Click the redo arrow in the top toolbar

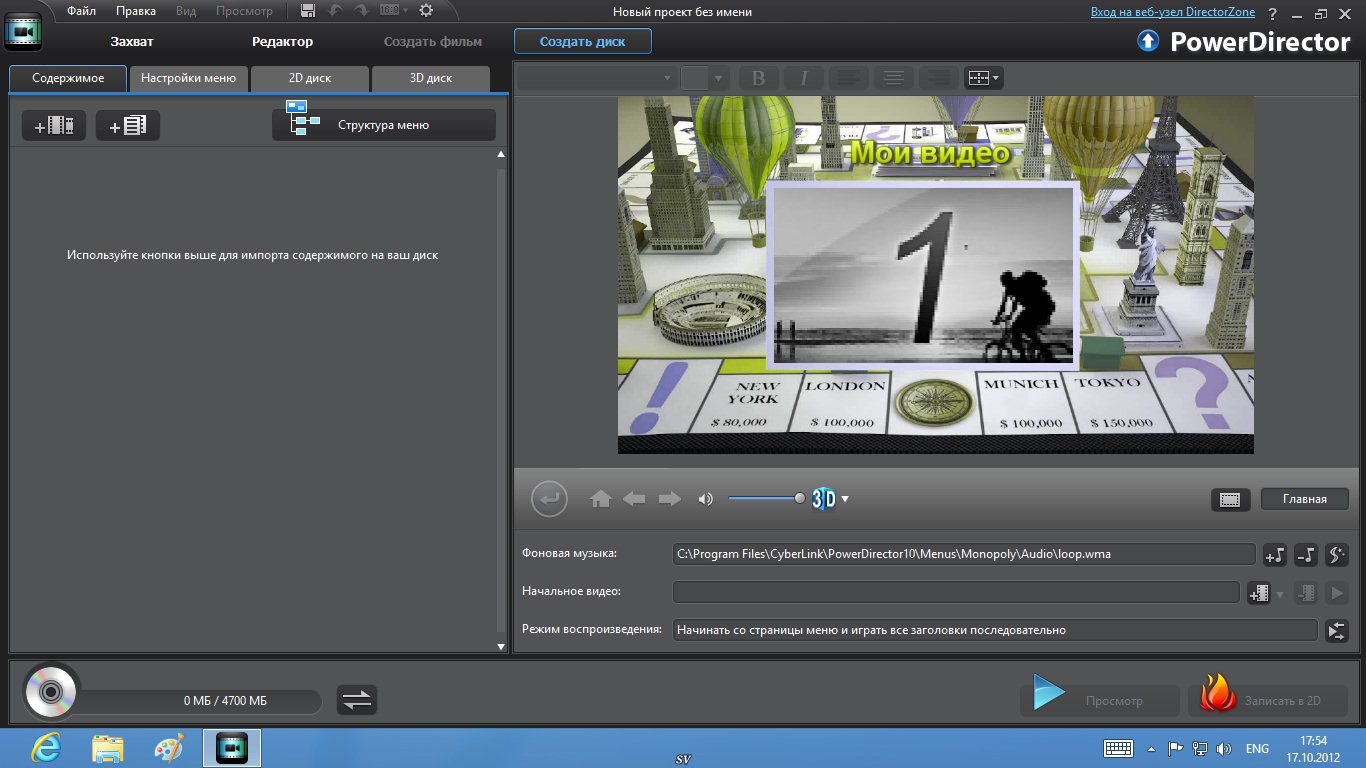361,11
